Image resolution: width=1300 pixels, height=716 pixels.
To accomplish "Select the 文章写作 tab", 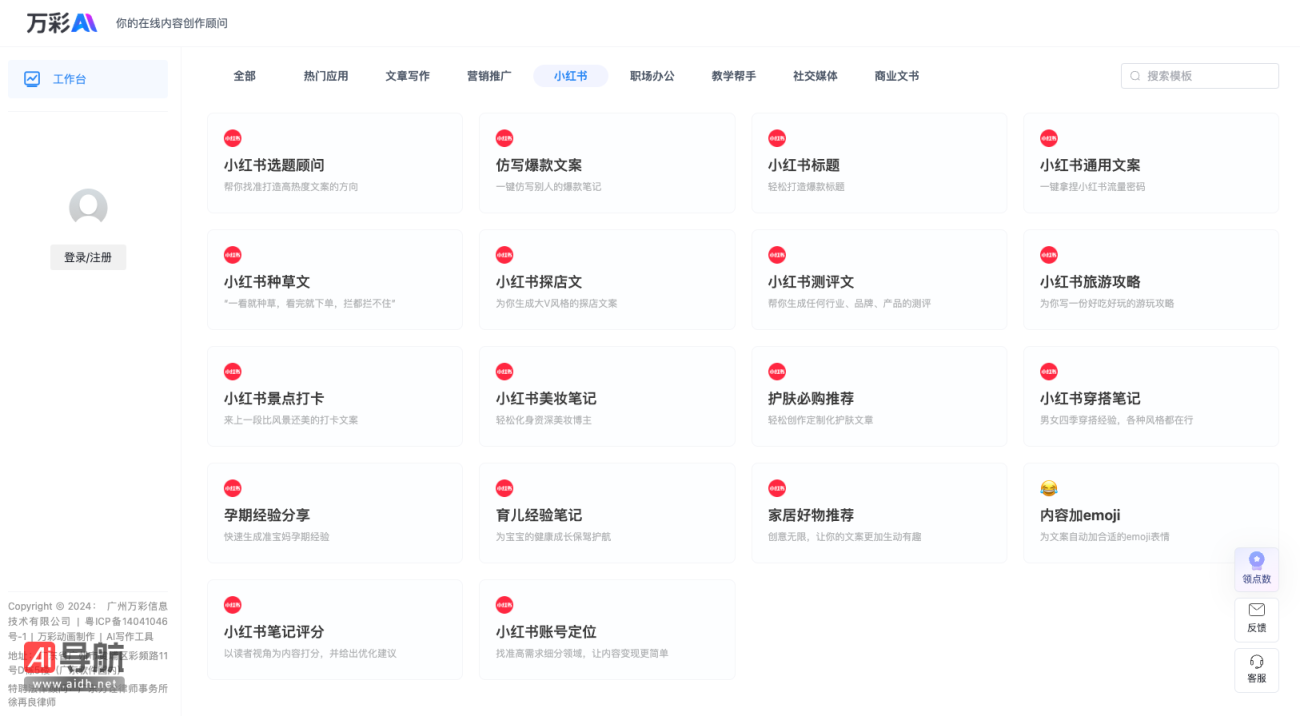I will (407, 76).
